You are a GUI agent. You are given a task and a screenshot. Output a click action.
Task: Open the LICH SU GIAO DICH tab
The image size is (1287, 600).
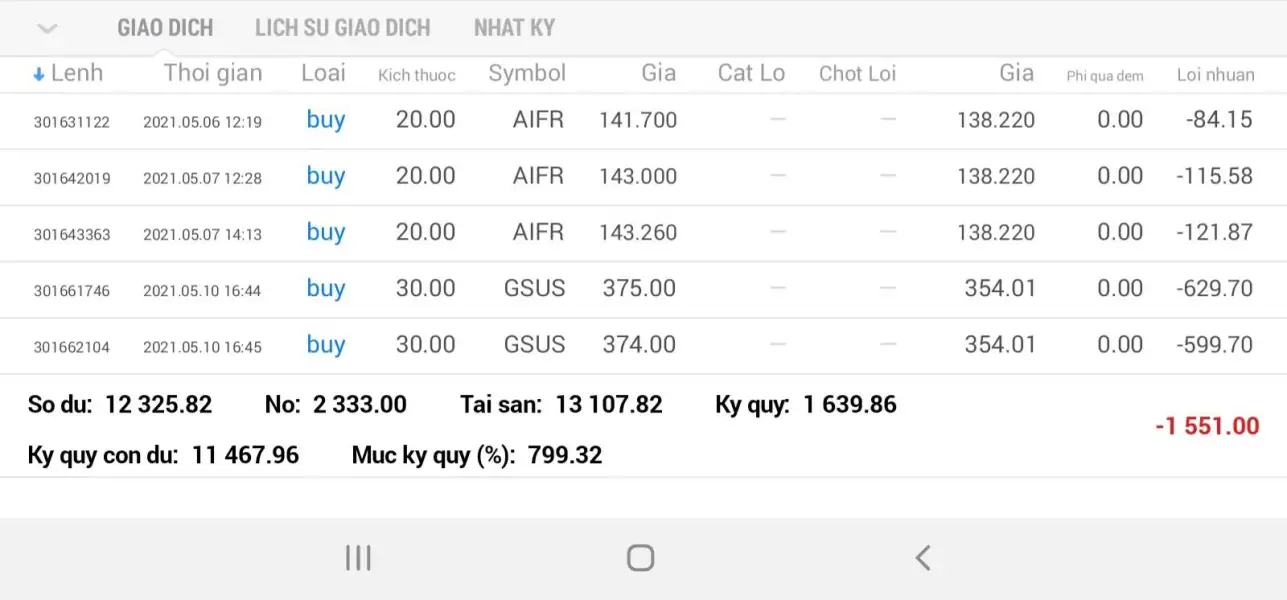(342, 28)
